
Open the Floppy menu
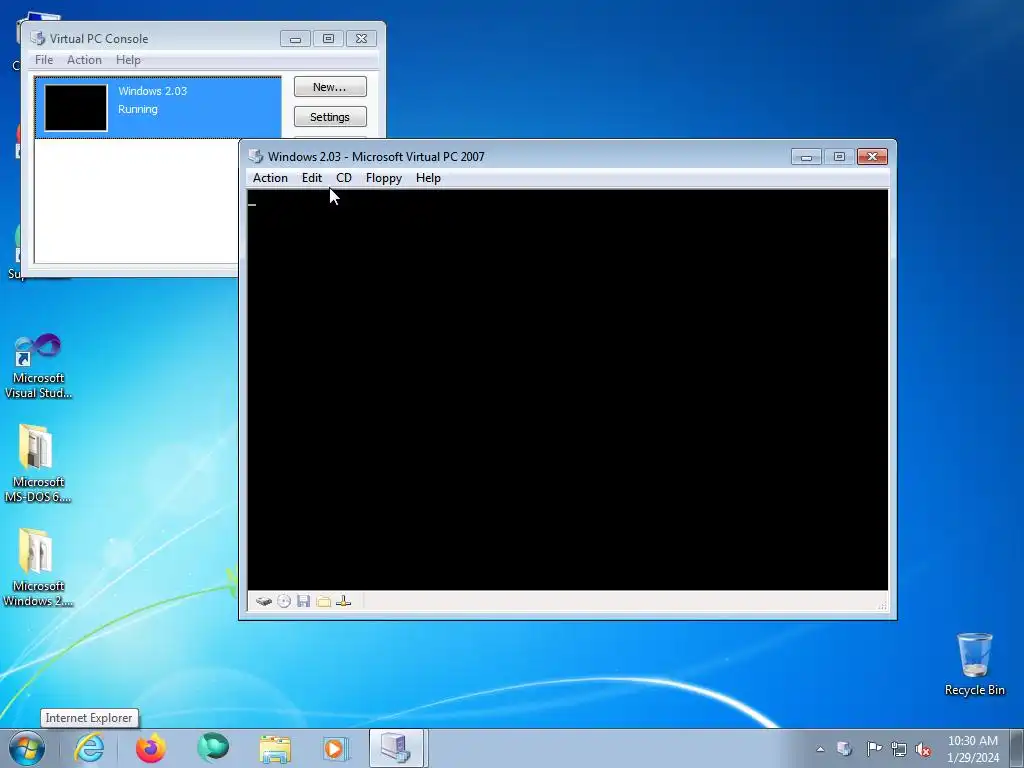383,178
